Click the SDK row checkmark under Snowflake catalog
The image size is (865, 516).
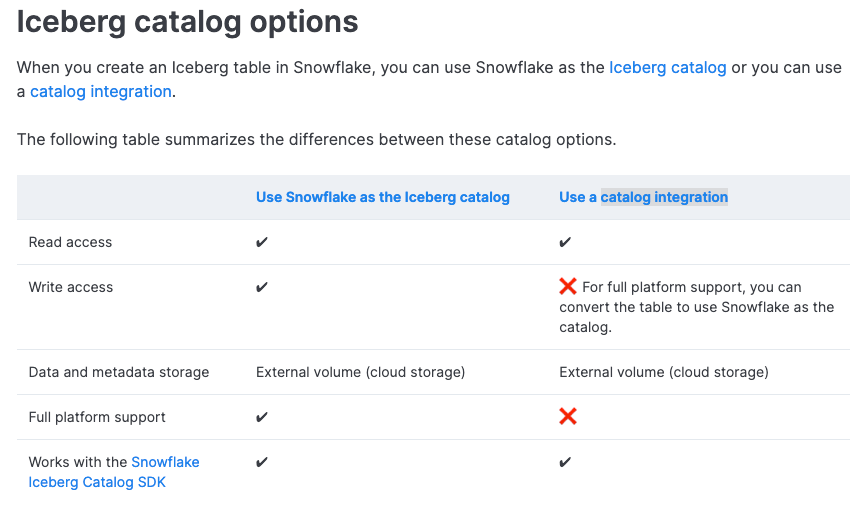click(x=262, y=462)
